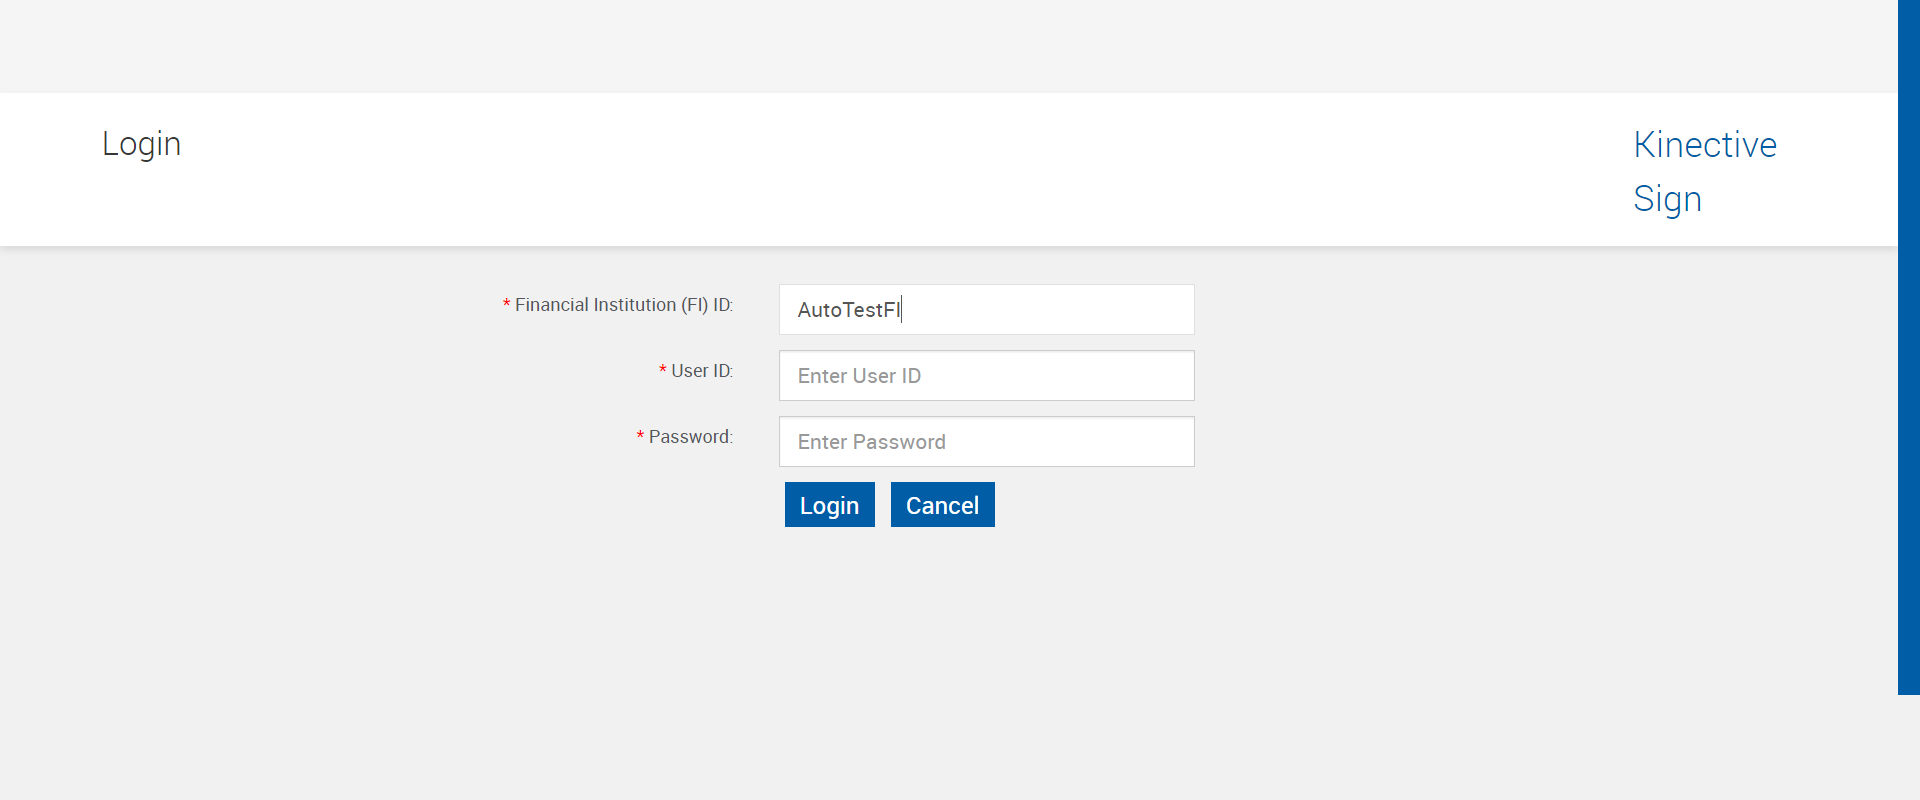The width and height of the screenshot is (1920, 800).
Task: Click the word Kinective in the logo
Action: (1705, 145)
